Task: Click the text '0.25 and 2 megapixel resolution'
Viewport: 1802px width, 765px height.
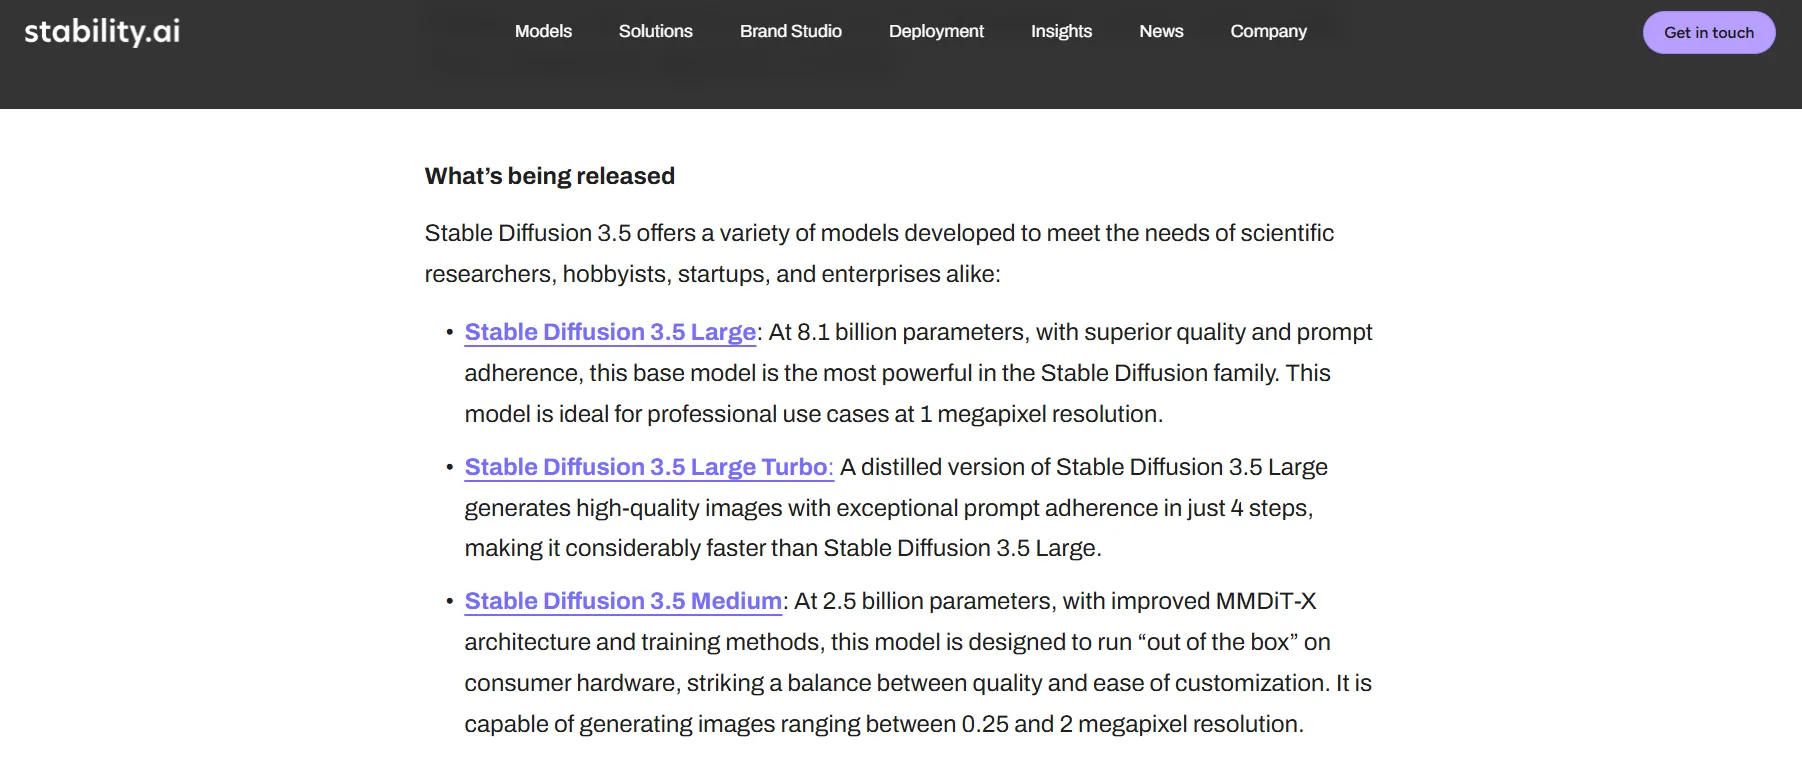Action: (1131, 724)
